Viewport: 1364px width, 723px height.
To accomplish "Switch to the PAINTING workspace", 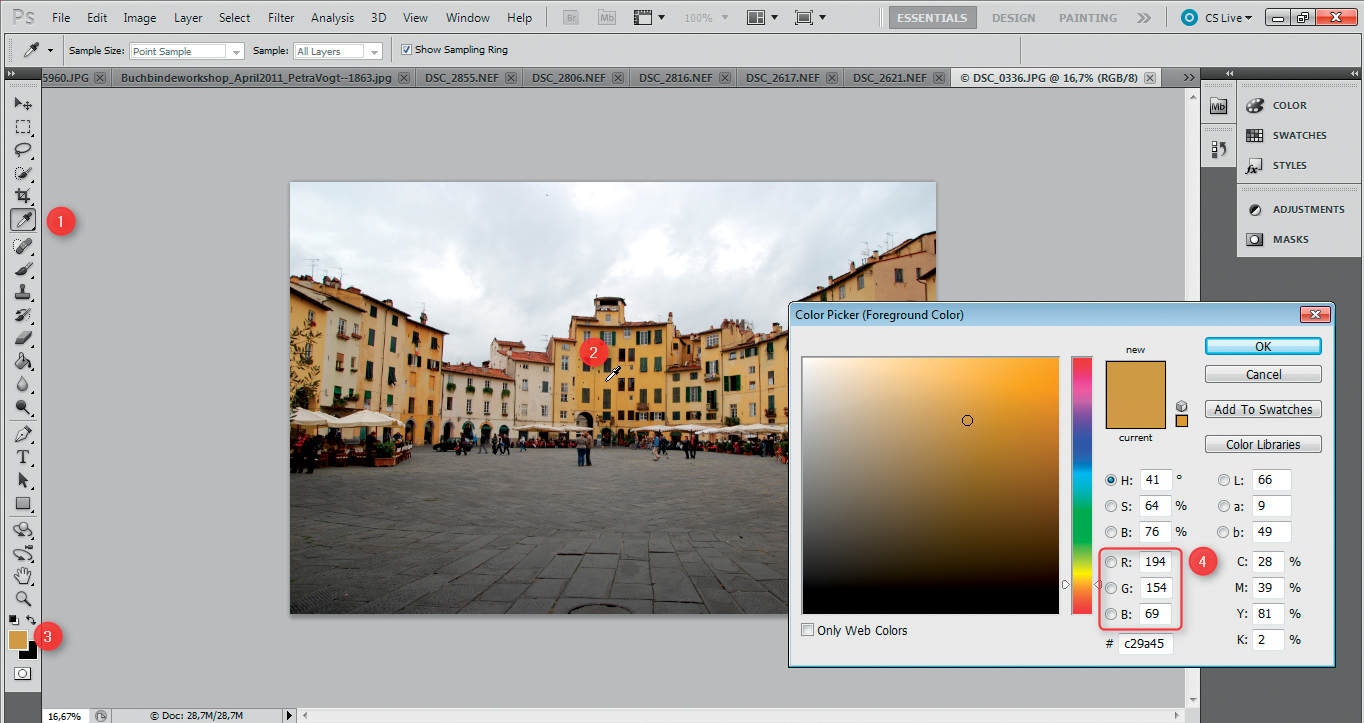I will tap(1088, 18).
